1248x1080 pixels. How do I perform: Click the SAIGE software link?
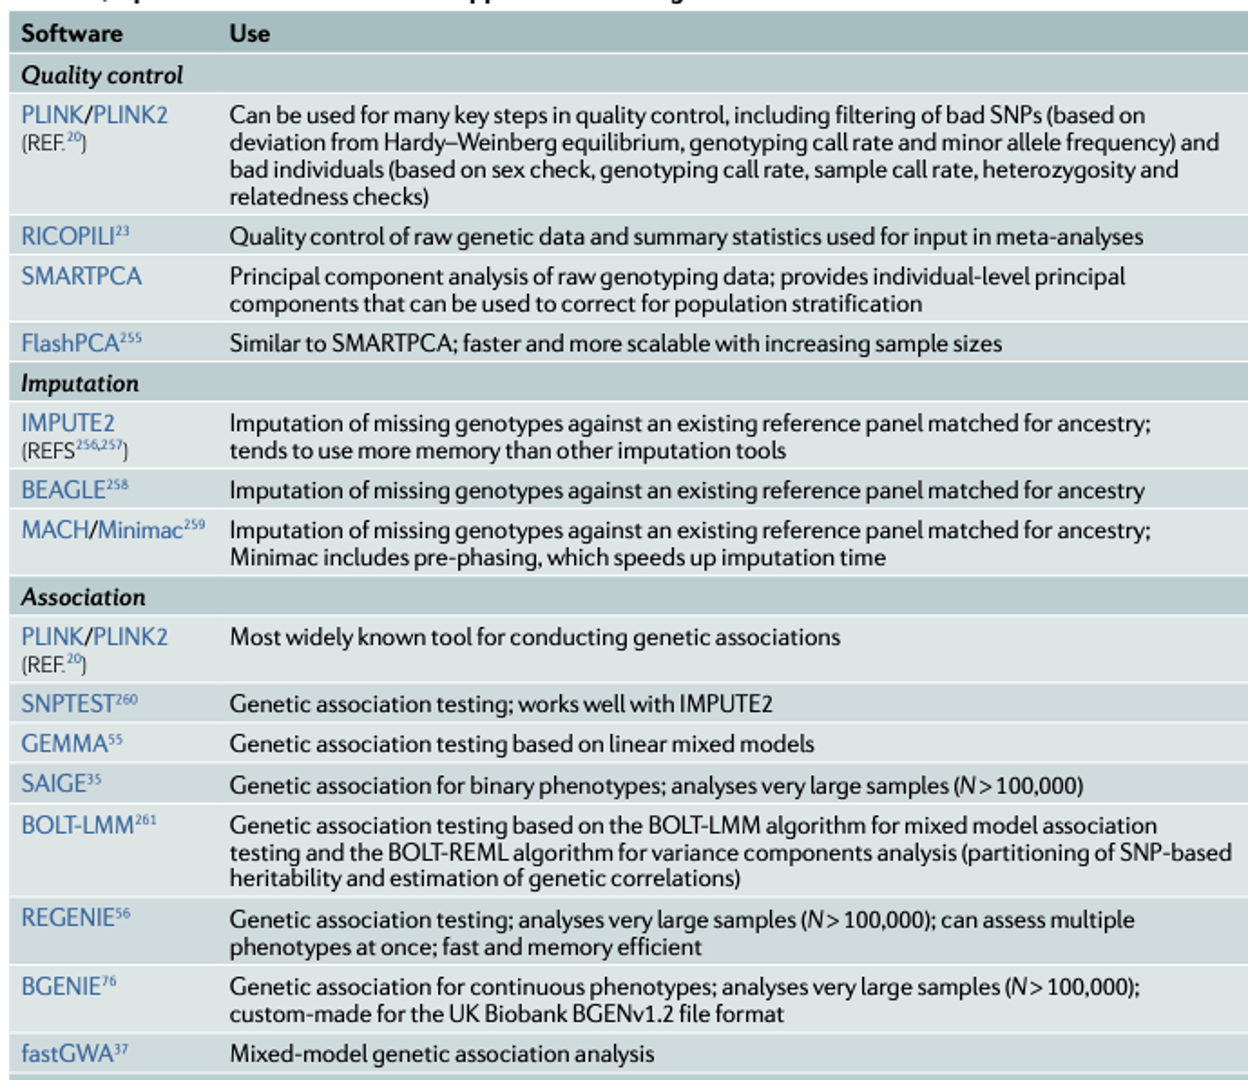54,784
